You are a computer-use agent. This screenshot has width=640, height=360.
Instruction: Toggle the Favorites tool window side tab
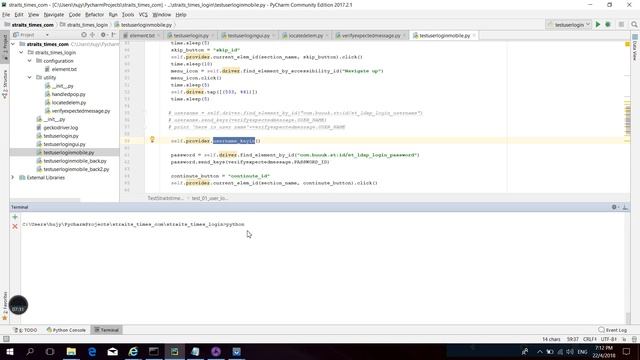(5, 305)
